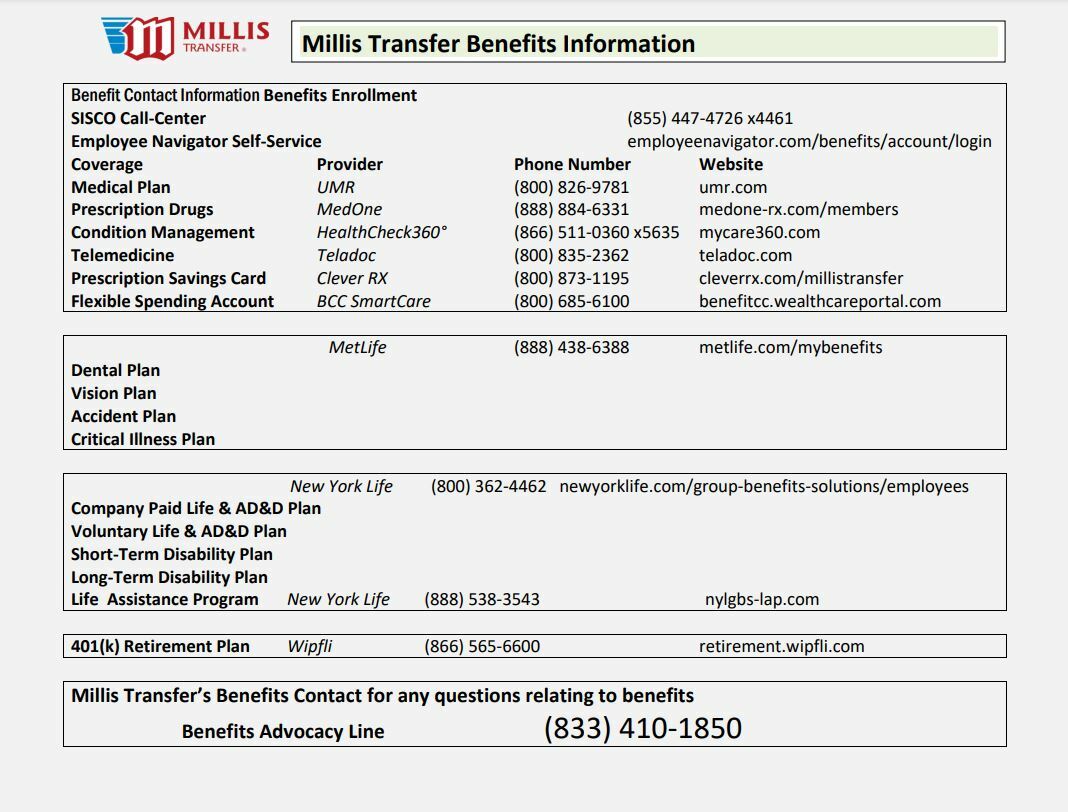This screenshot has width=1068, height=812.
Task: Select 'Flexible Spending Account' row label
Action: [172, 302]
